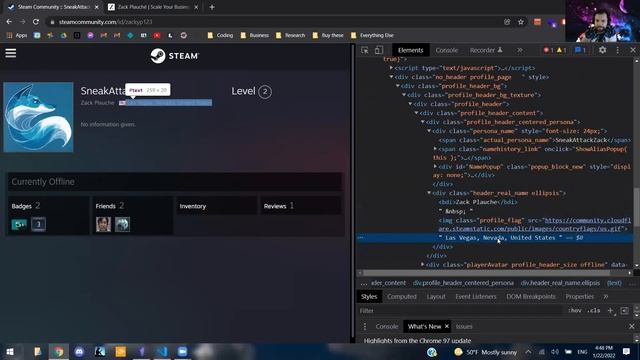The width and height of the screenshot is (640, 360).
Task: Open the Properties tab
Action: 580,297
